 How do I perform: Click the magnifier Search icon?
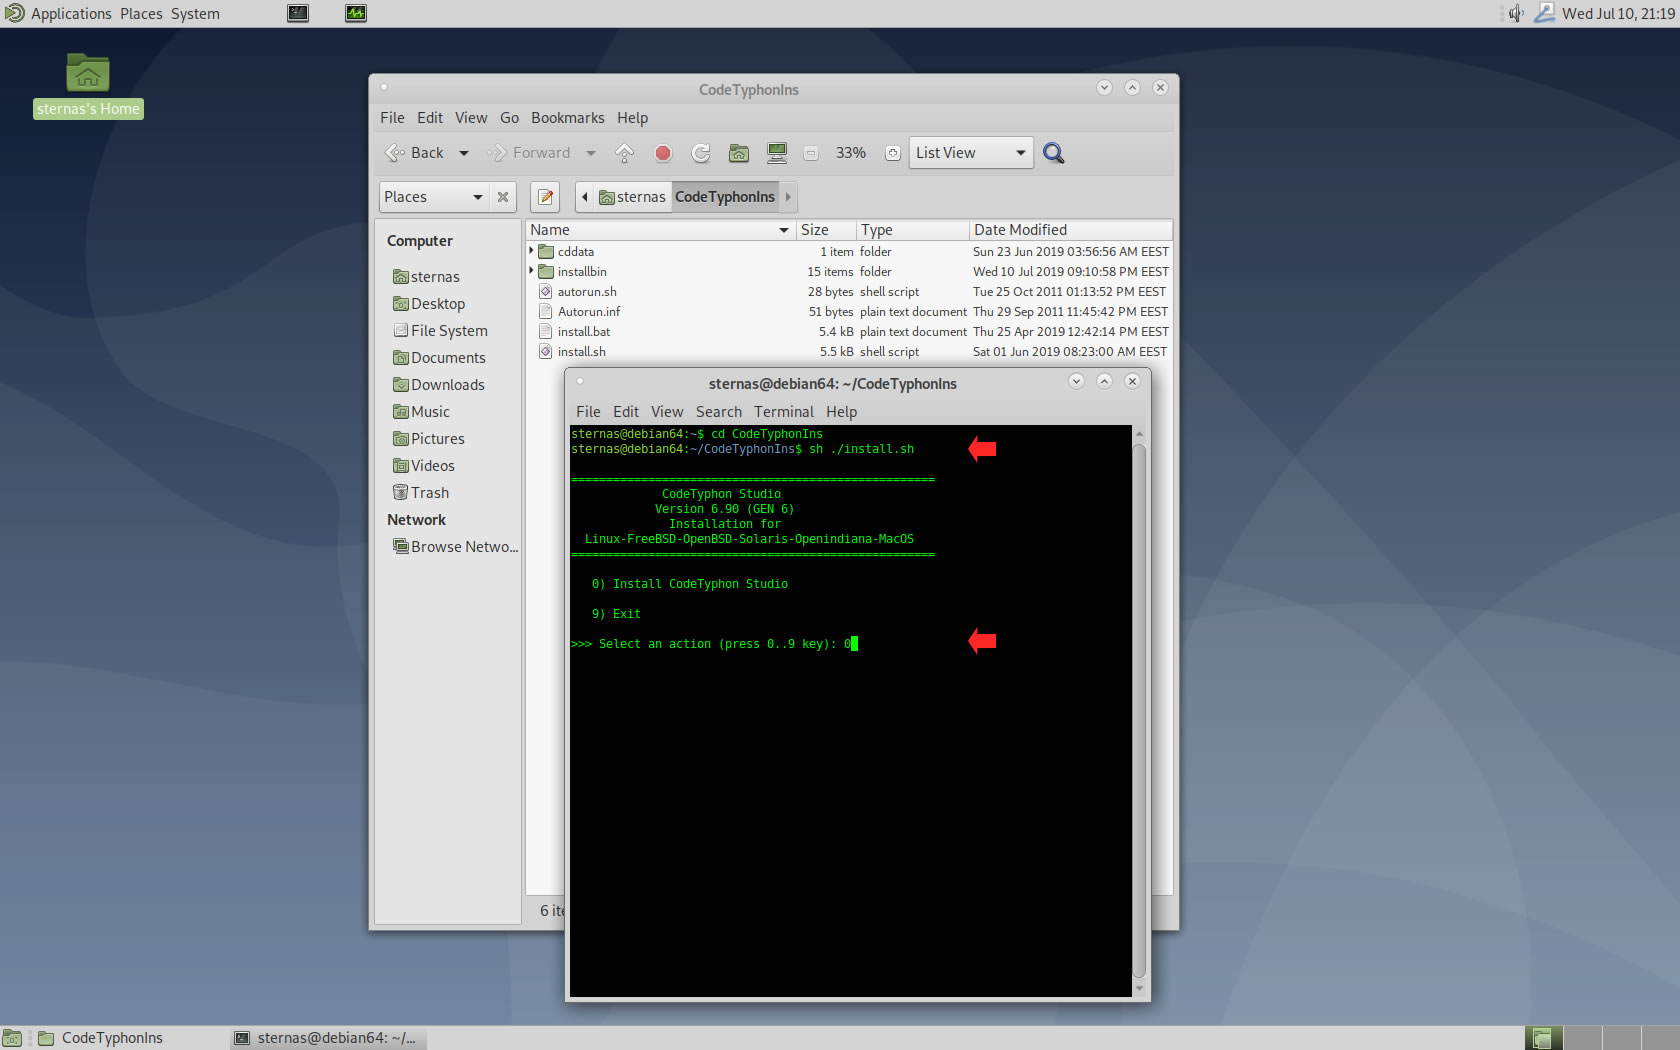tap(1053, 153)
